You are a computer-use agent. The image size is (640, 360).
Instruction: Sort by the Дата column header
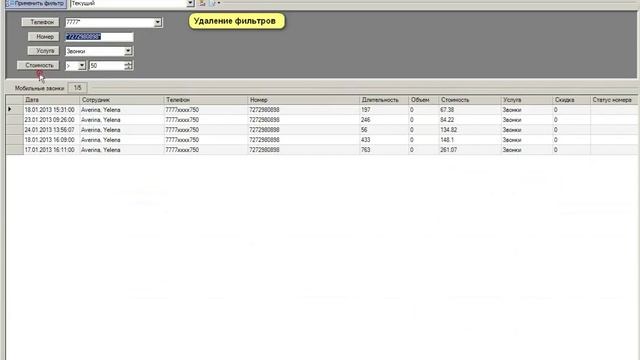point(51,100)
